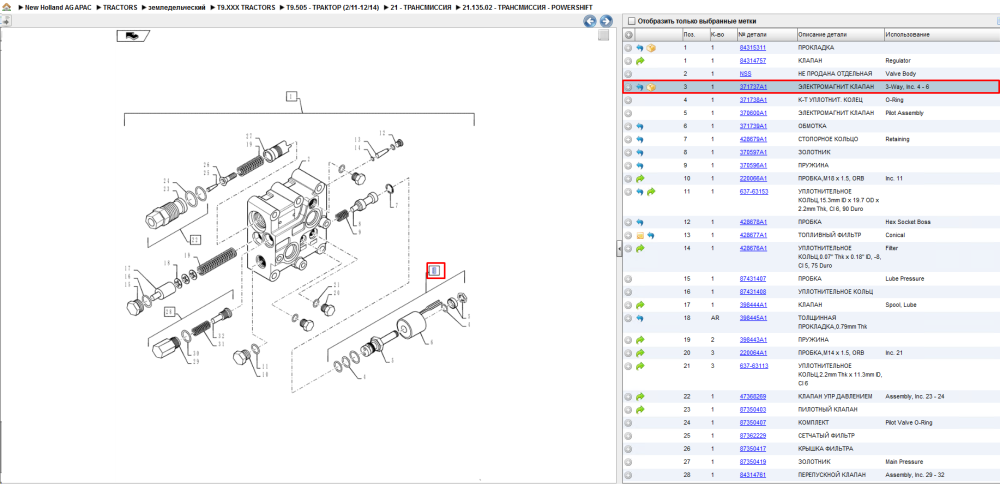This screenshot has width=1000, height=484.
Task: Click boxed callout 28 on the diagram
Action: pos(169,311)
